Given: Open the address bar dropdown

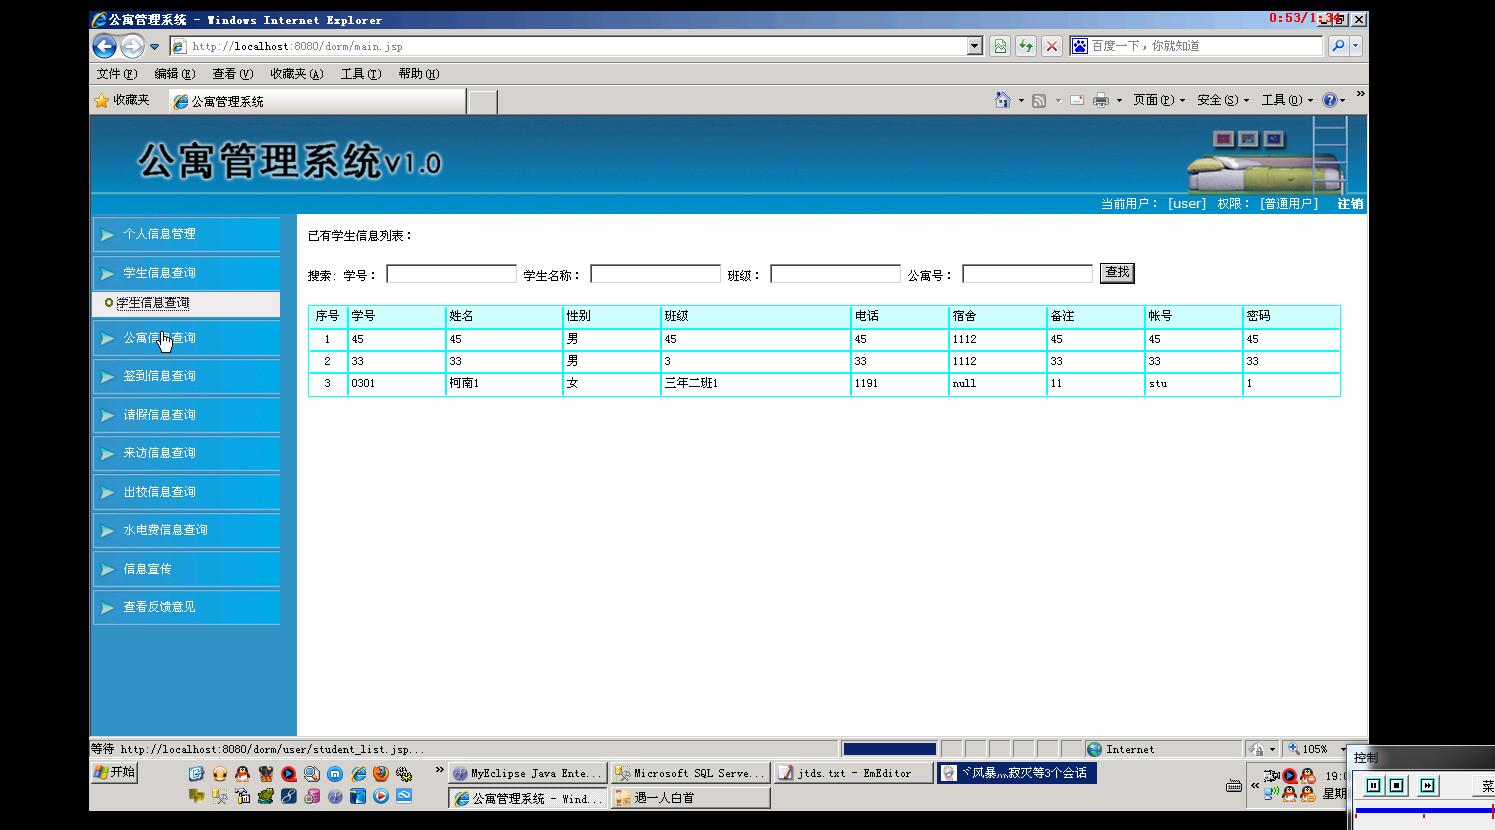Looking at the screenshot, I should click(975, 46).
